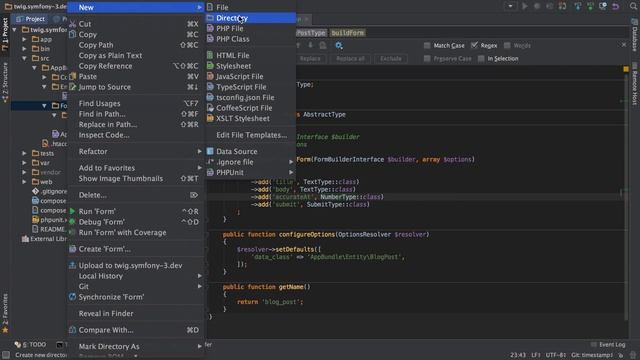The image size is (640, 360).
Task: Click the Copy icon in context menu
Action: tap(73, 35)
